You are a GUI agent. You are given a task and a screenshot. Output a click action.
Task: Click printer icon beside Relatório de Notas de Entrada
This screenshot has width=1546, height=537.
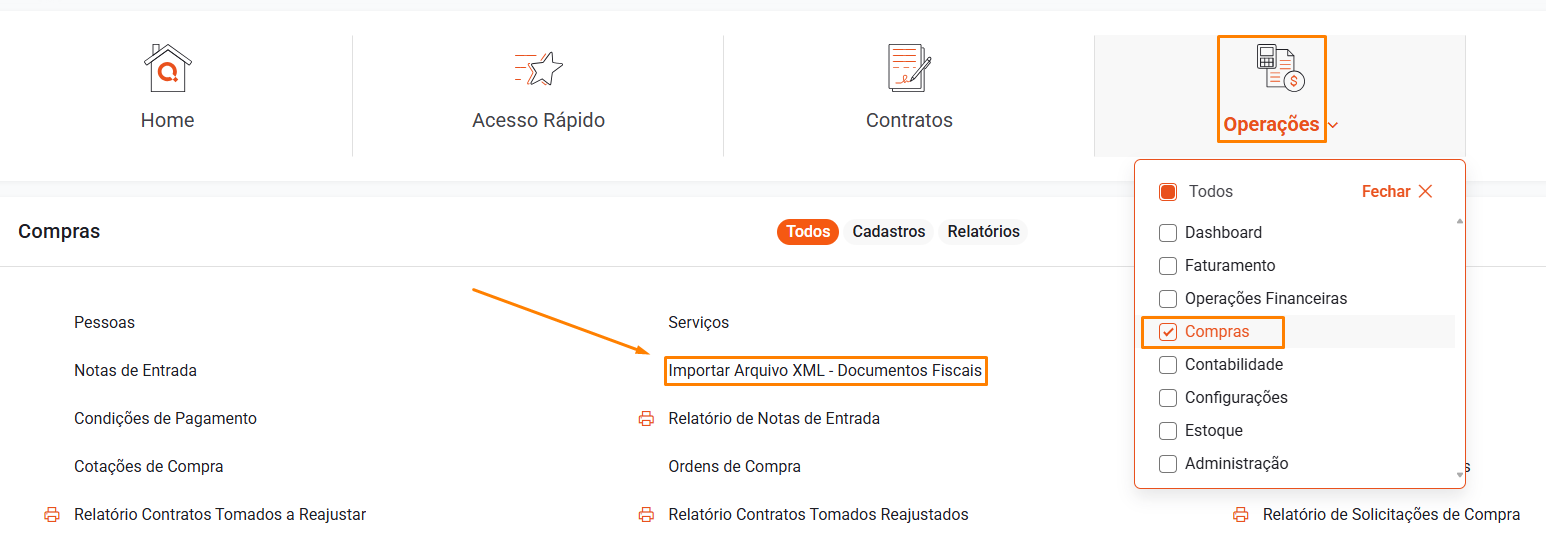tap(646, 419)
